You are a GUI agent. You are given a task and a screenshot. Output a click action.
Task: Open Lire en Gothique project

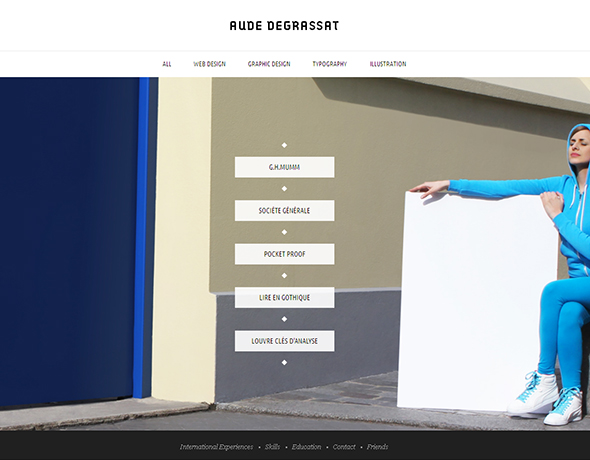tap(284, 298)
